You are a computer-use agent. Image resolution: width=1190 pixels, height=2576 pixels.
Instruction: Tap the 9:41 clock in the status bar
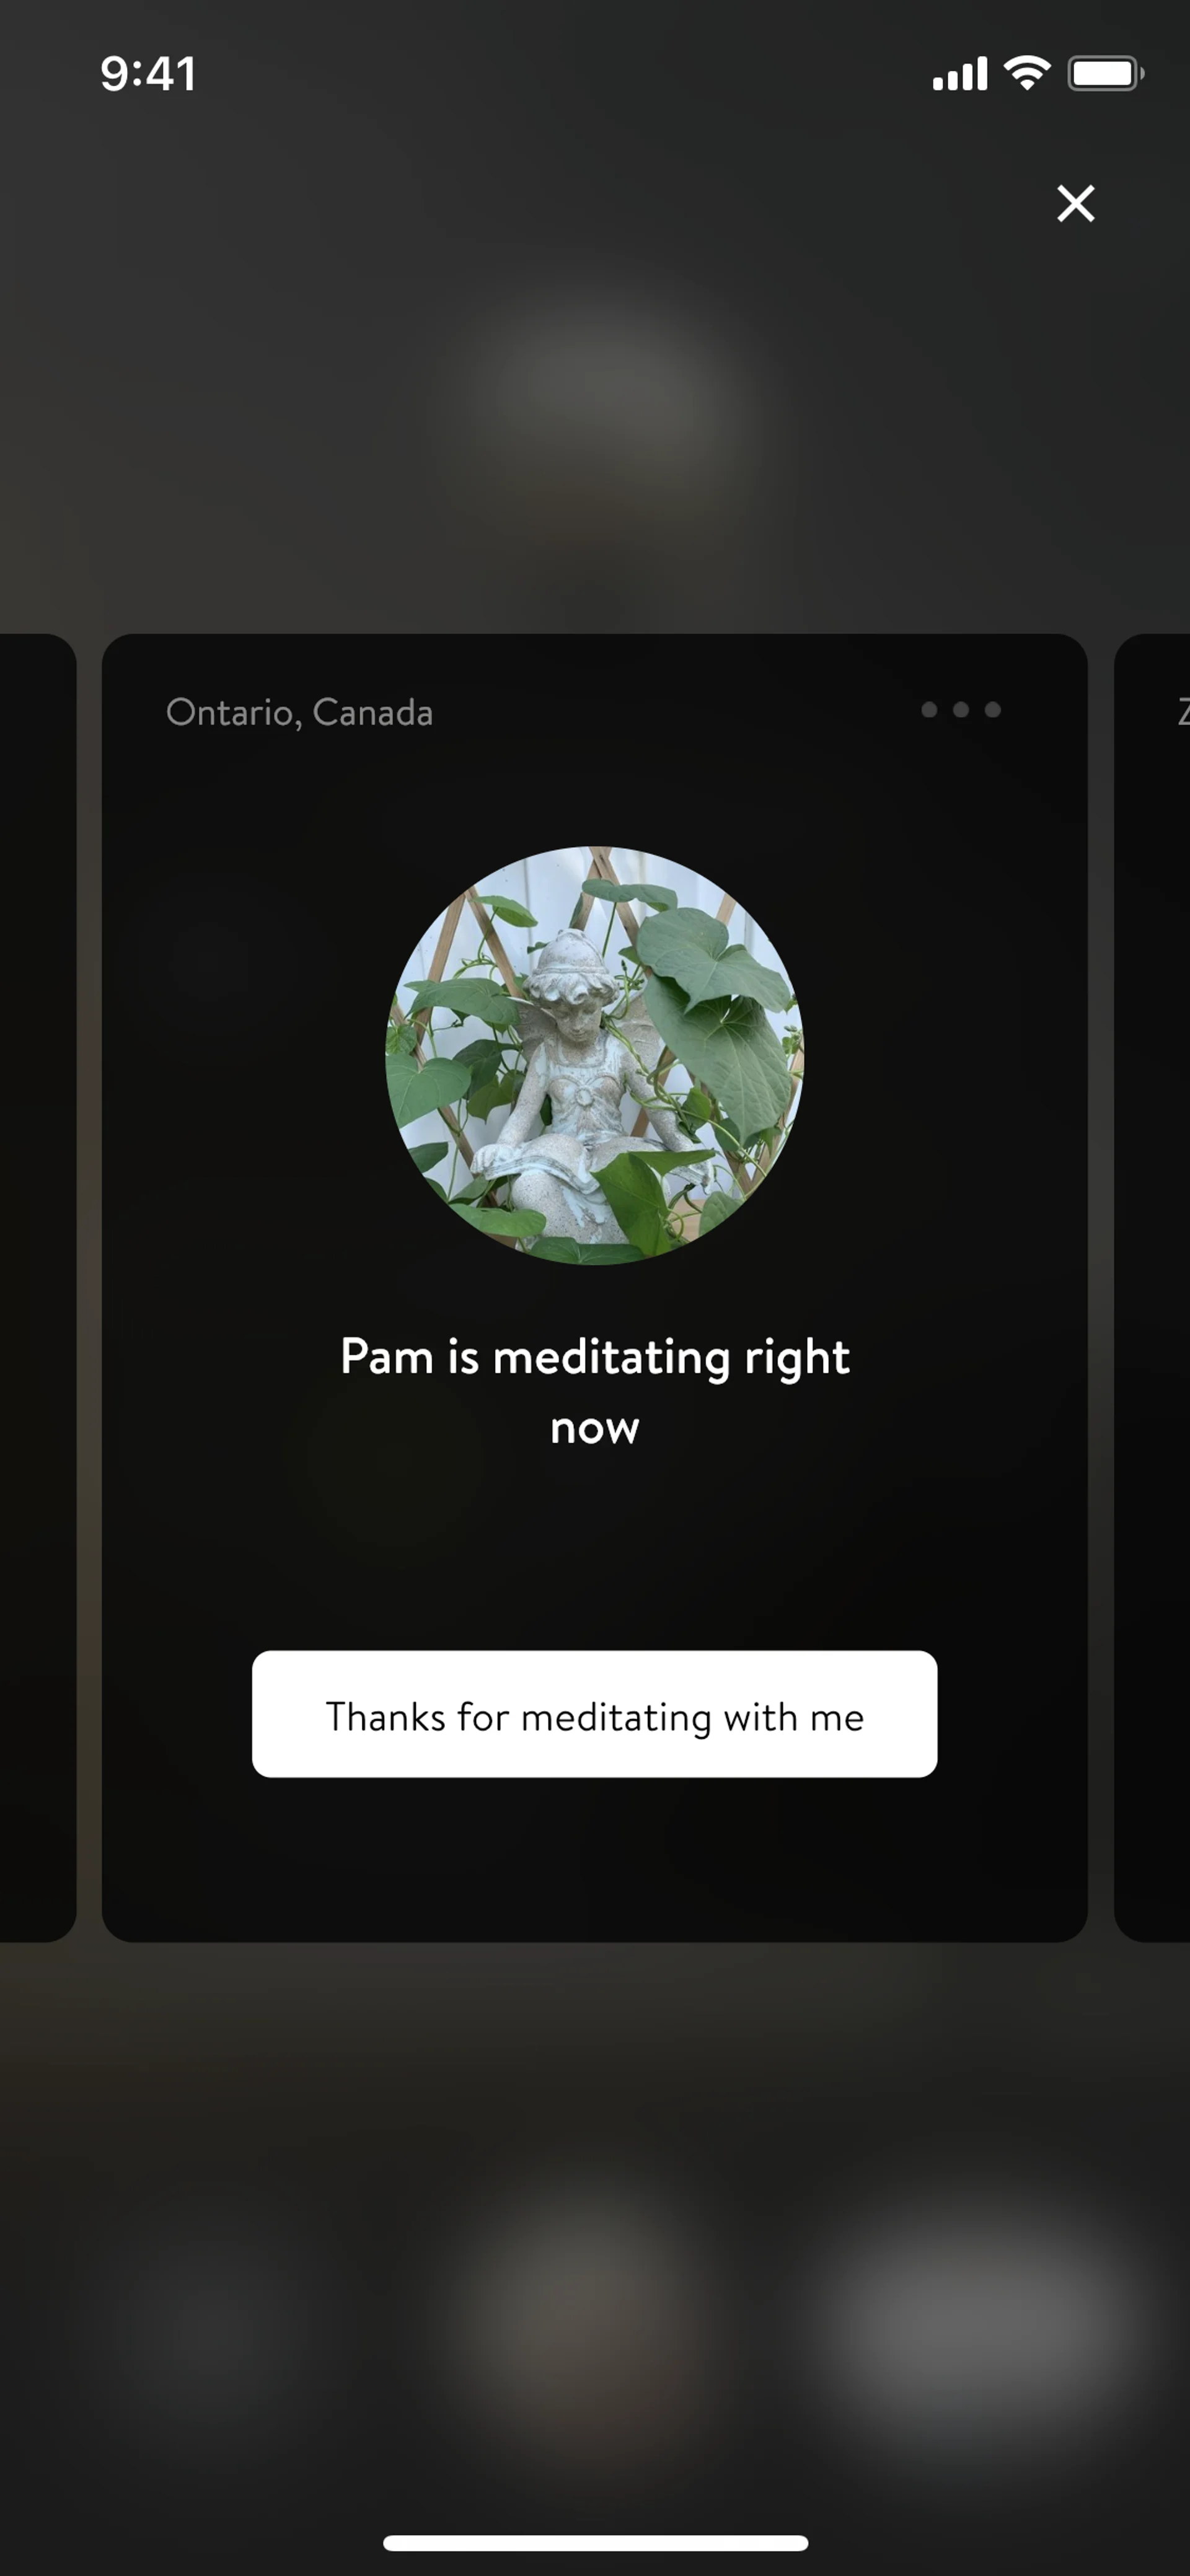click(148, 74)
